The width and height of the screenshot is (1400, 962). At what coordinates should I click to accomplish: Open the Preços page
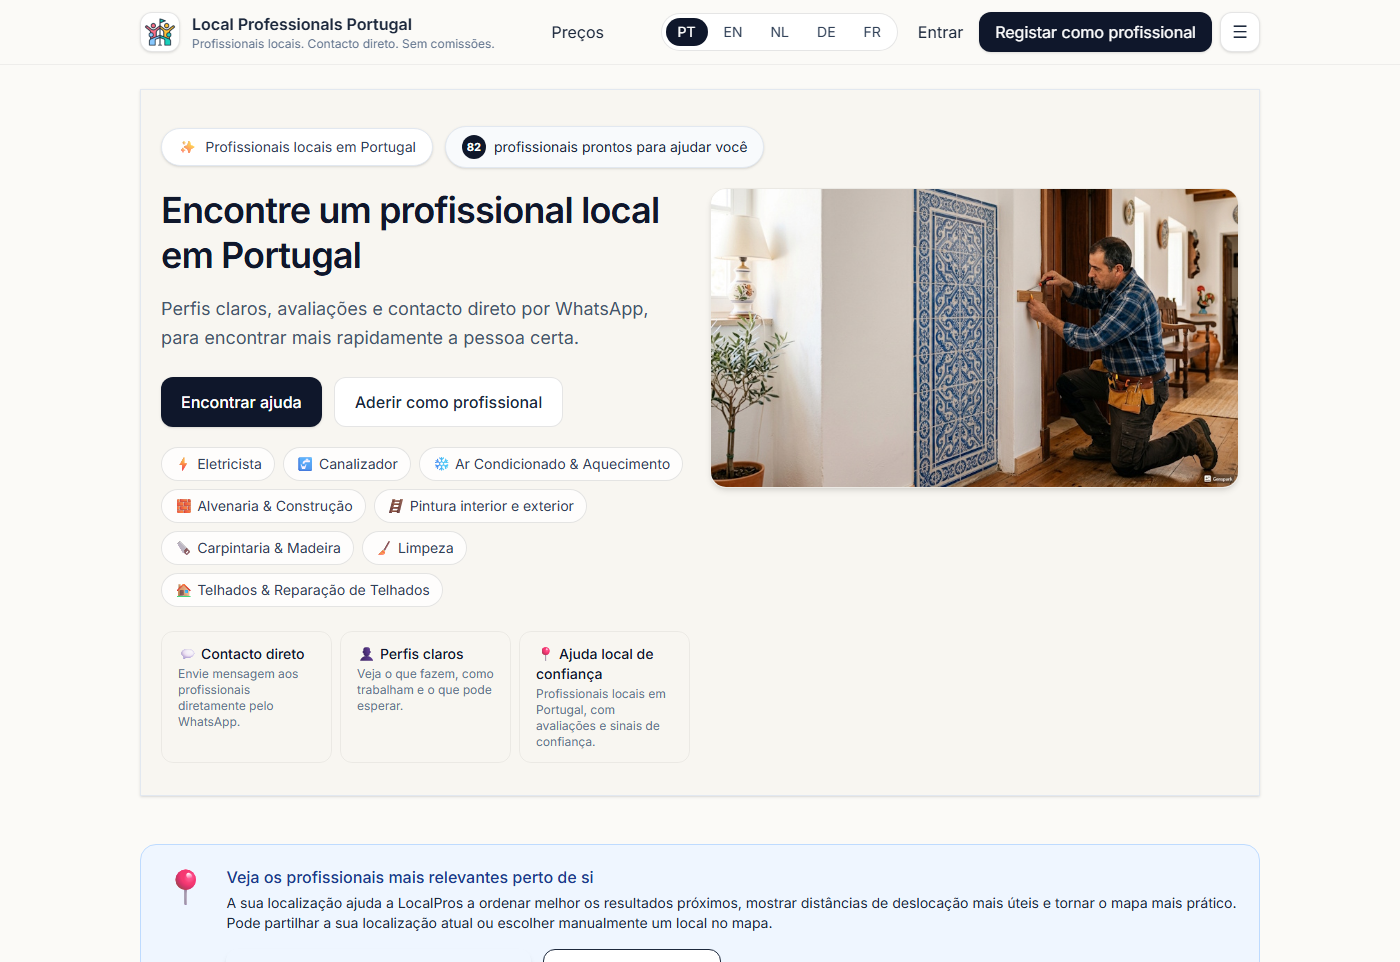(577, 32)
